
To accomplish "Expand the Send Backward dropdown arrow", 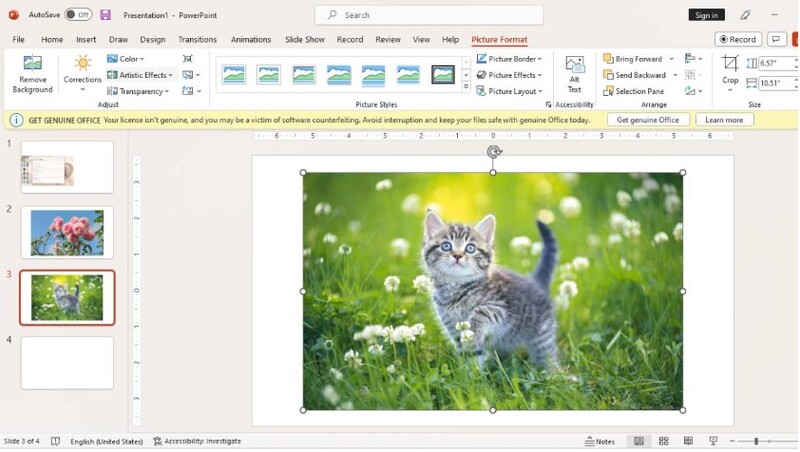I will click(675, 75).
